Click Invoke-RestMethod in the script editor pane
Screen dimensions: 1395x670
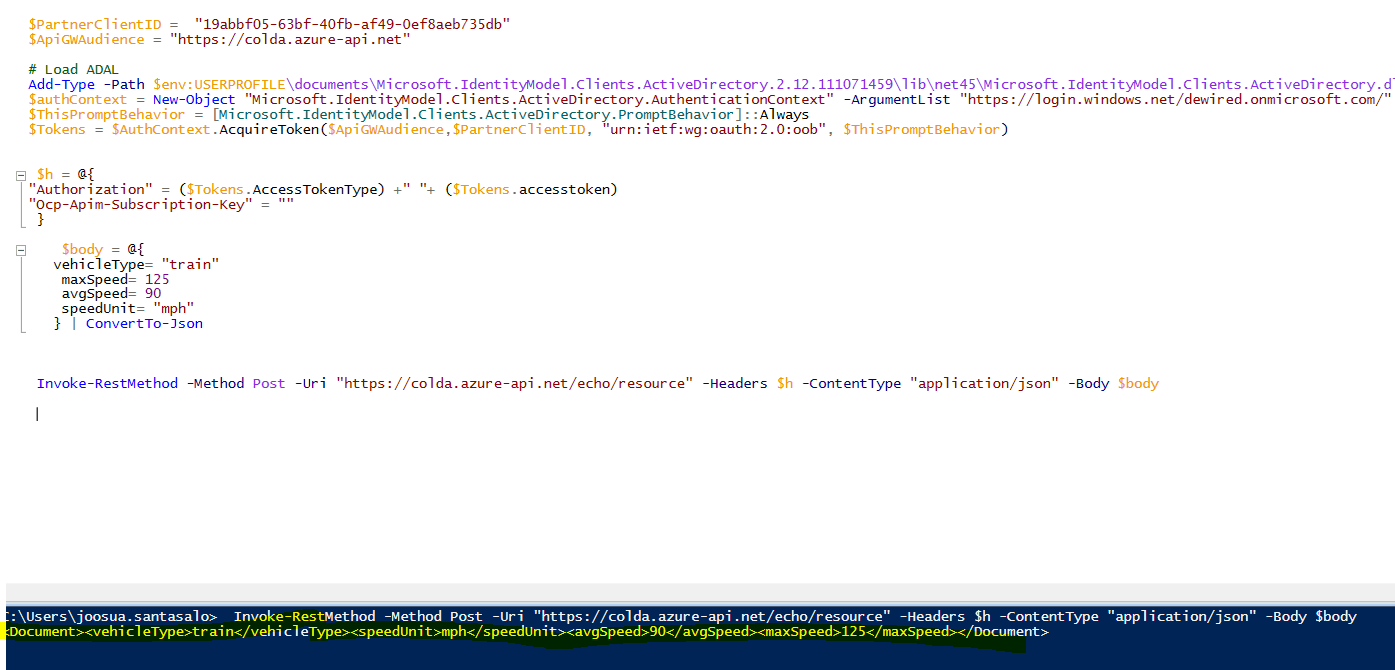click(x=107, y=383)
